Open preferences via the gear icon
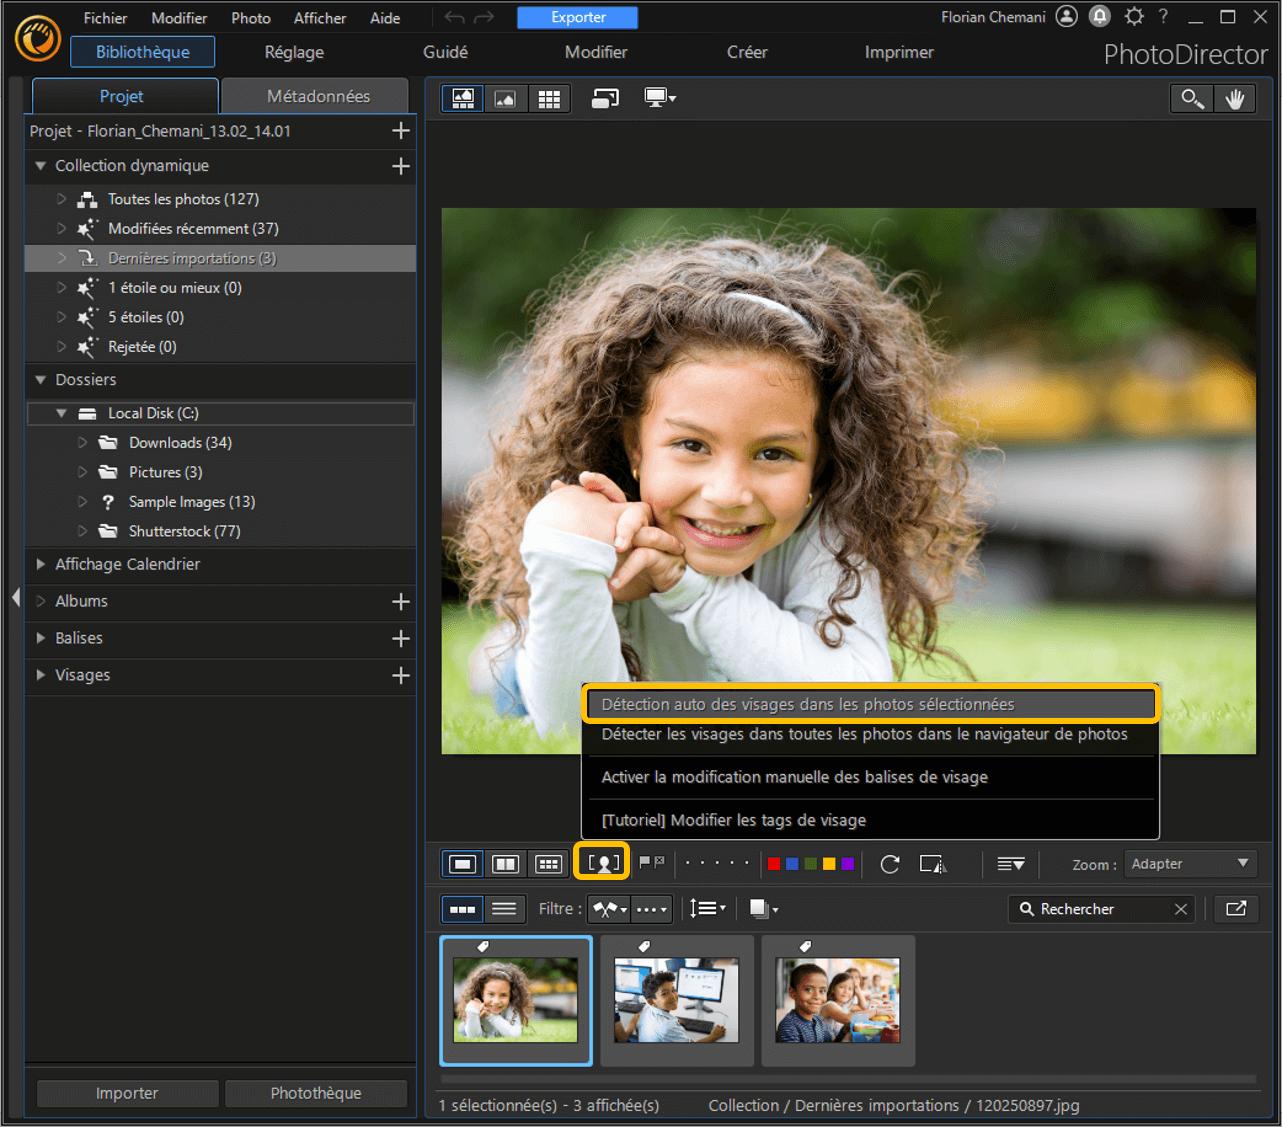The image size is (1282, 1127). point(1133,17)
